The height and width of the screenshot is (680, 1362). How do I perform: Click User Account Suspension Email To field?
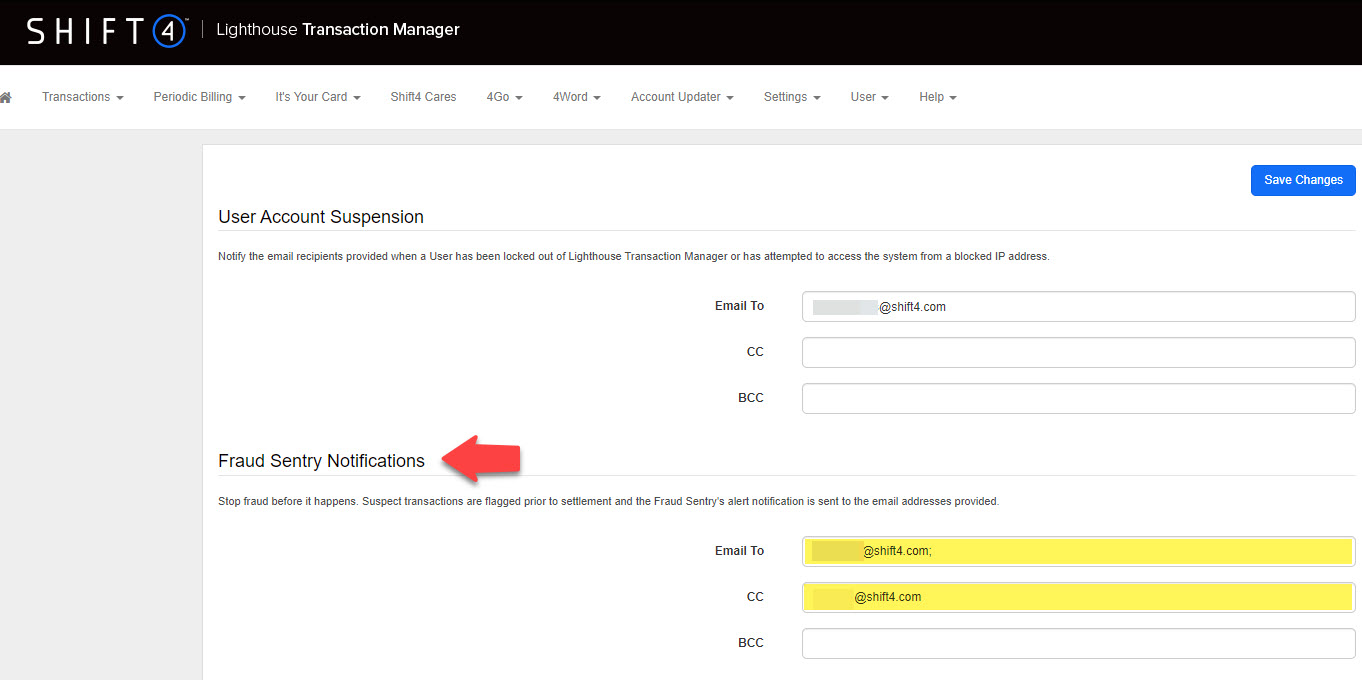tap(1078, 307)
